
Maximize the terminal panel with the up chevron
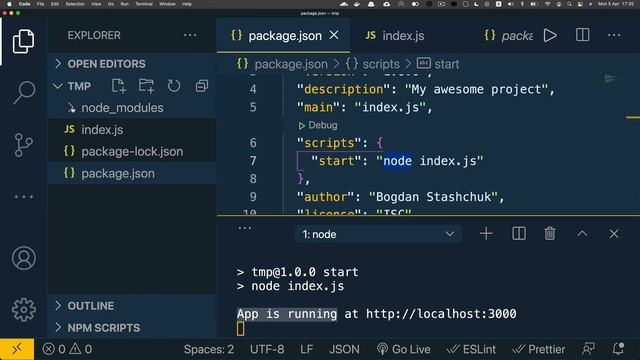click(582, 234)
